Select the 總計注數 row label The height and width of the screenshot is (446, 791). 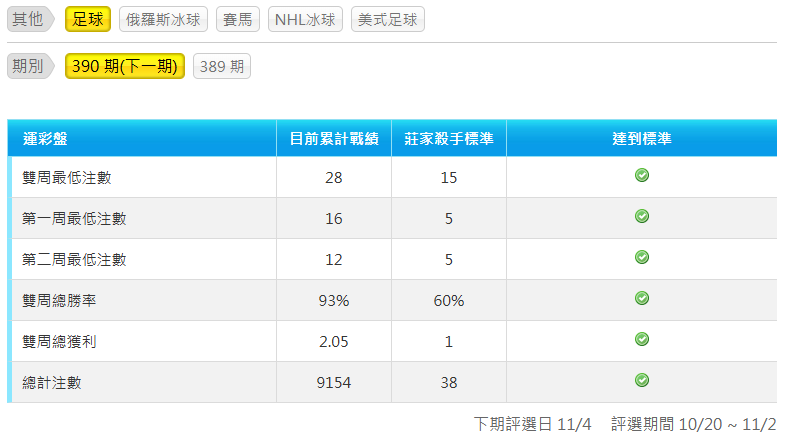51,382
